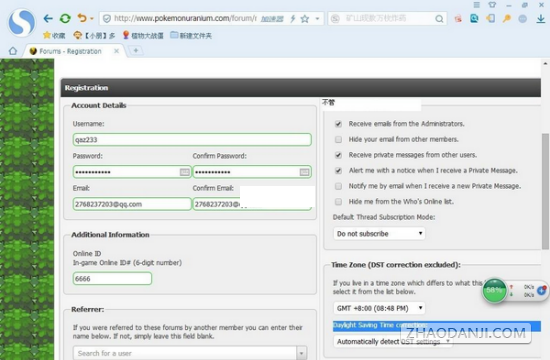Open the GMT +8:00 time zone dropdown
550x360 pixels.
coord(379,308)
